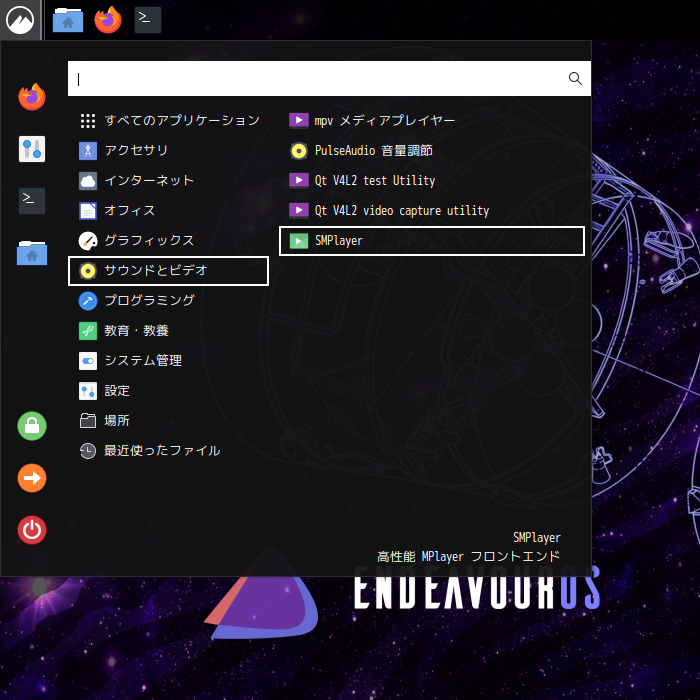Open file manager from top panel

click(x=68, y=20)
